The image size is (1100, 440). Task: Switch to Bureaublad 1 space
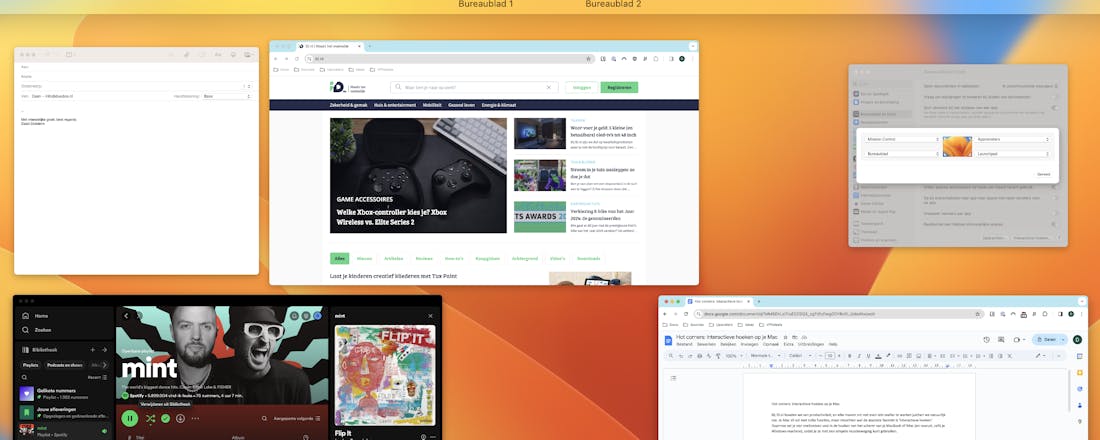coord(485,4)
